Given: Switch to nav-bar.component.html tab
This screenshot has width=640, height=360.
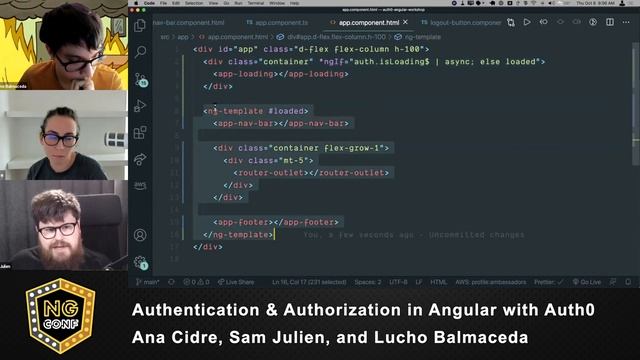Looking at the screenshot, I should click(x=189, y=22).
